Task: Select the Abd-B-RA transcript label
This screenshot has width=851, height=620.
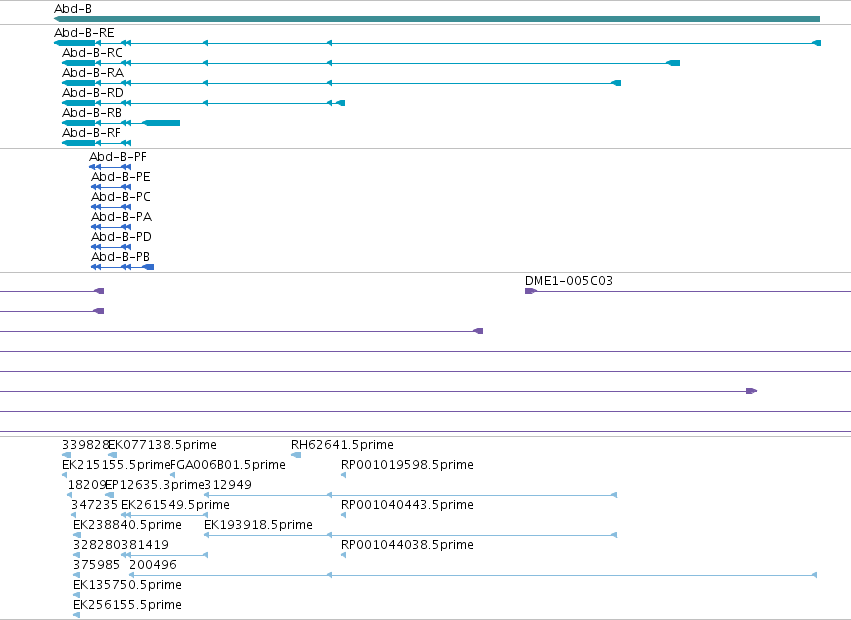Action: (x=93, y=73)
